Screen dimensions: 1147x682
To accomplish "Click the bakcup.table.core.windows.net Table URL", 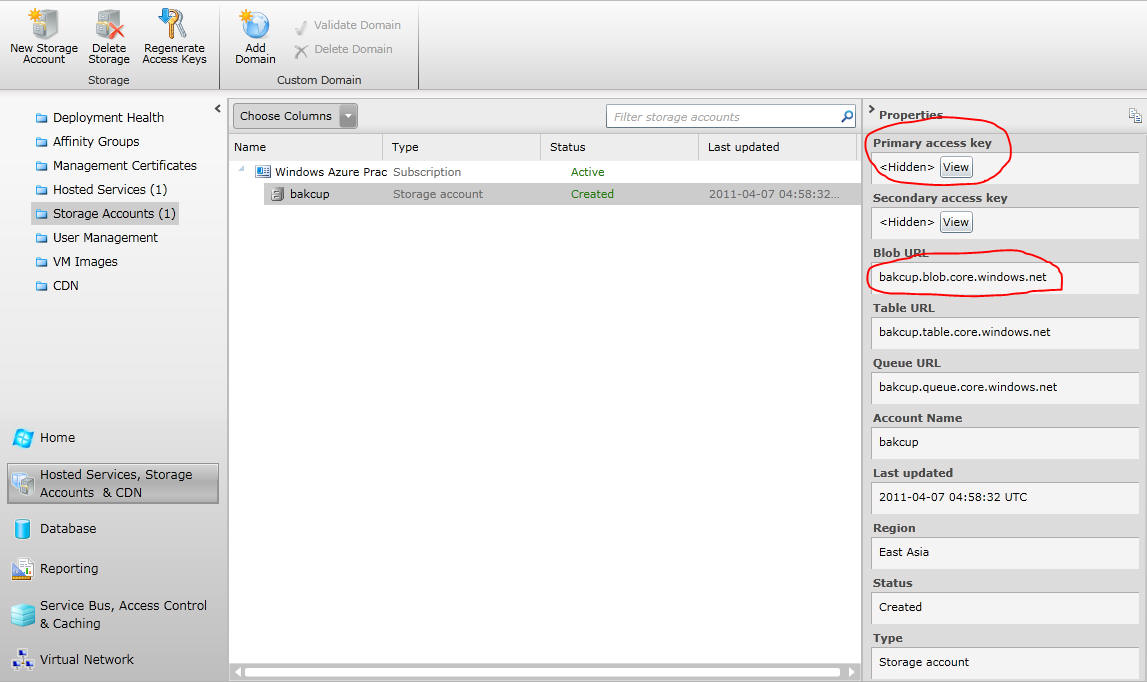I will [x=964, y=332].
